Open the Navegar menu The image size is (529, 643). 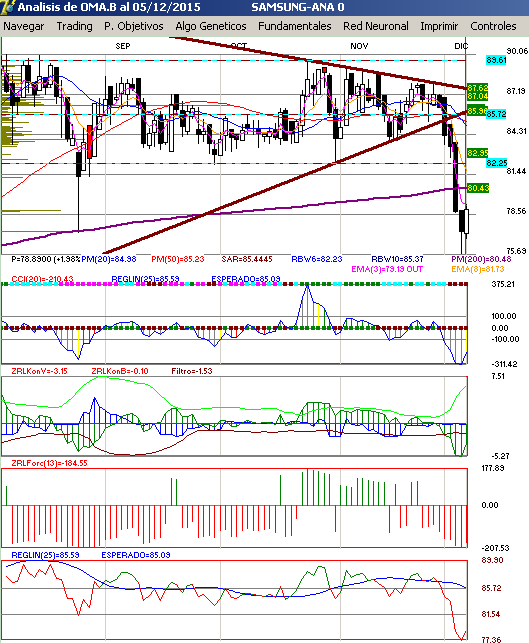click(x=23, y=26)
